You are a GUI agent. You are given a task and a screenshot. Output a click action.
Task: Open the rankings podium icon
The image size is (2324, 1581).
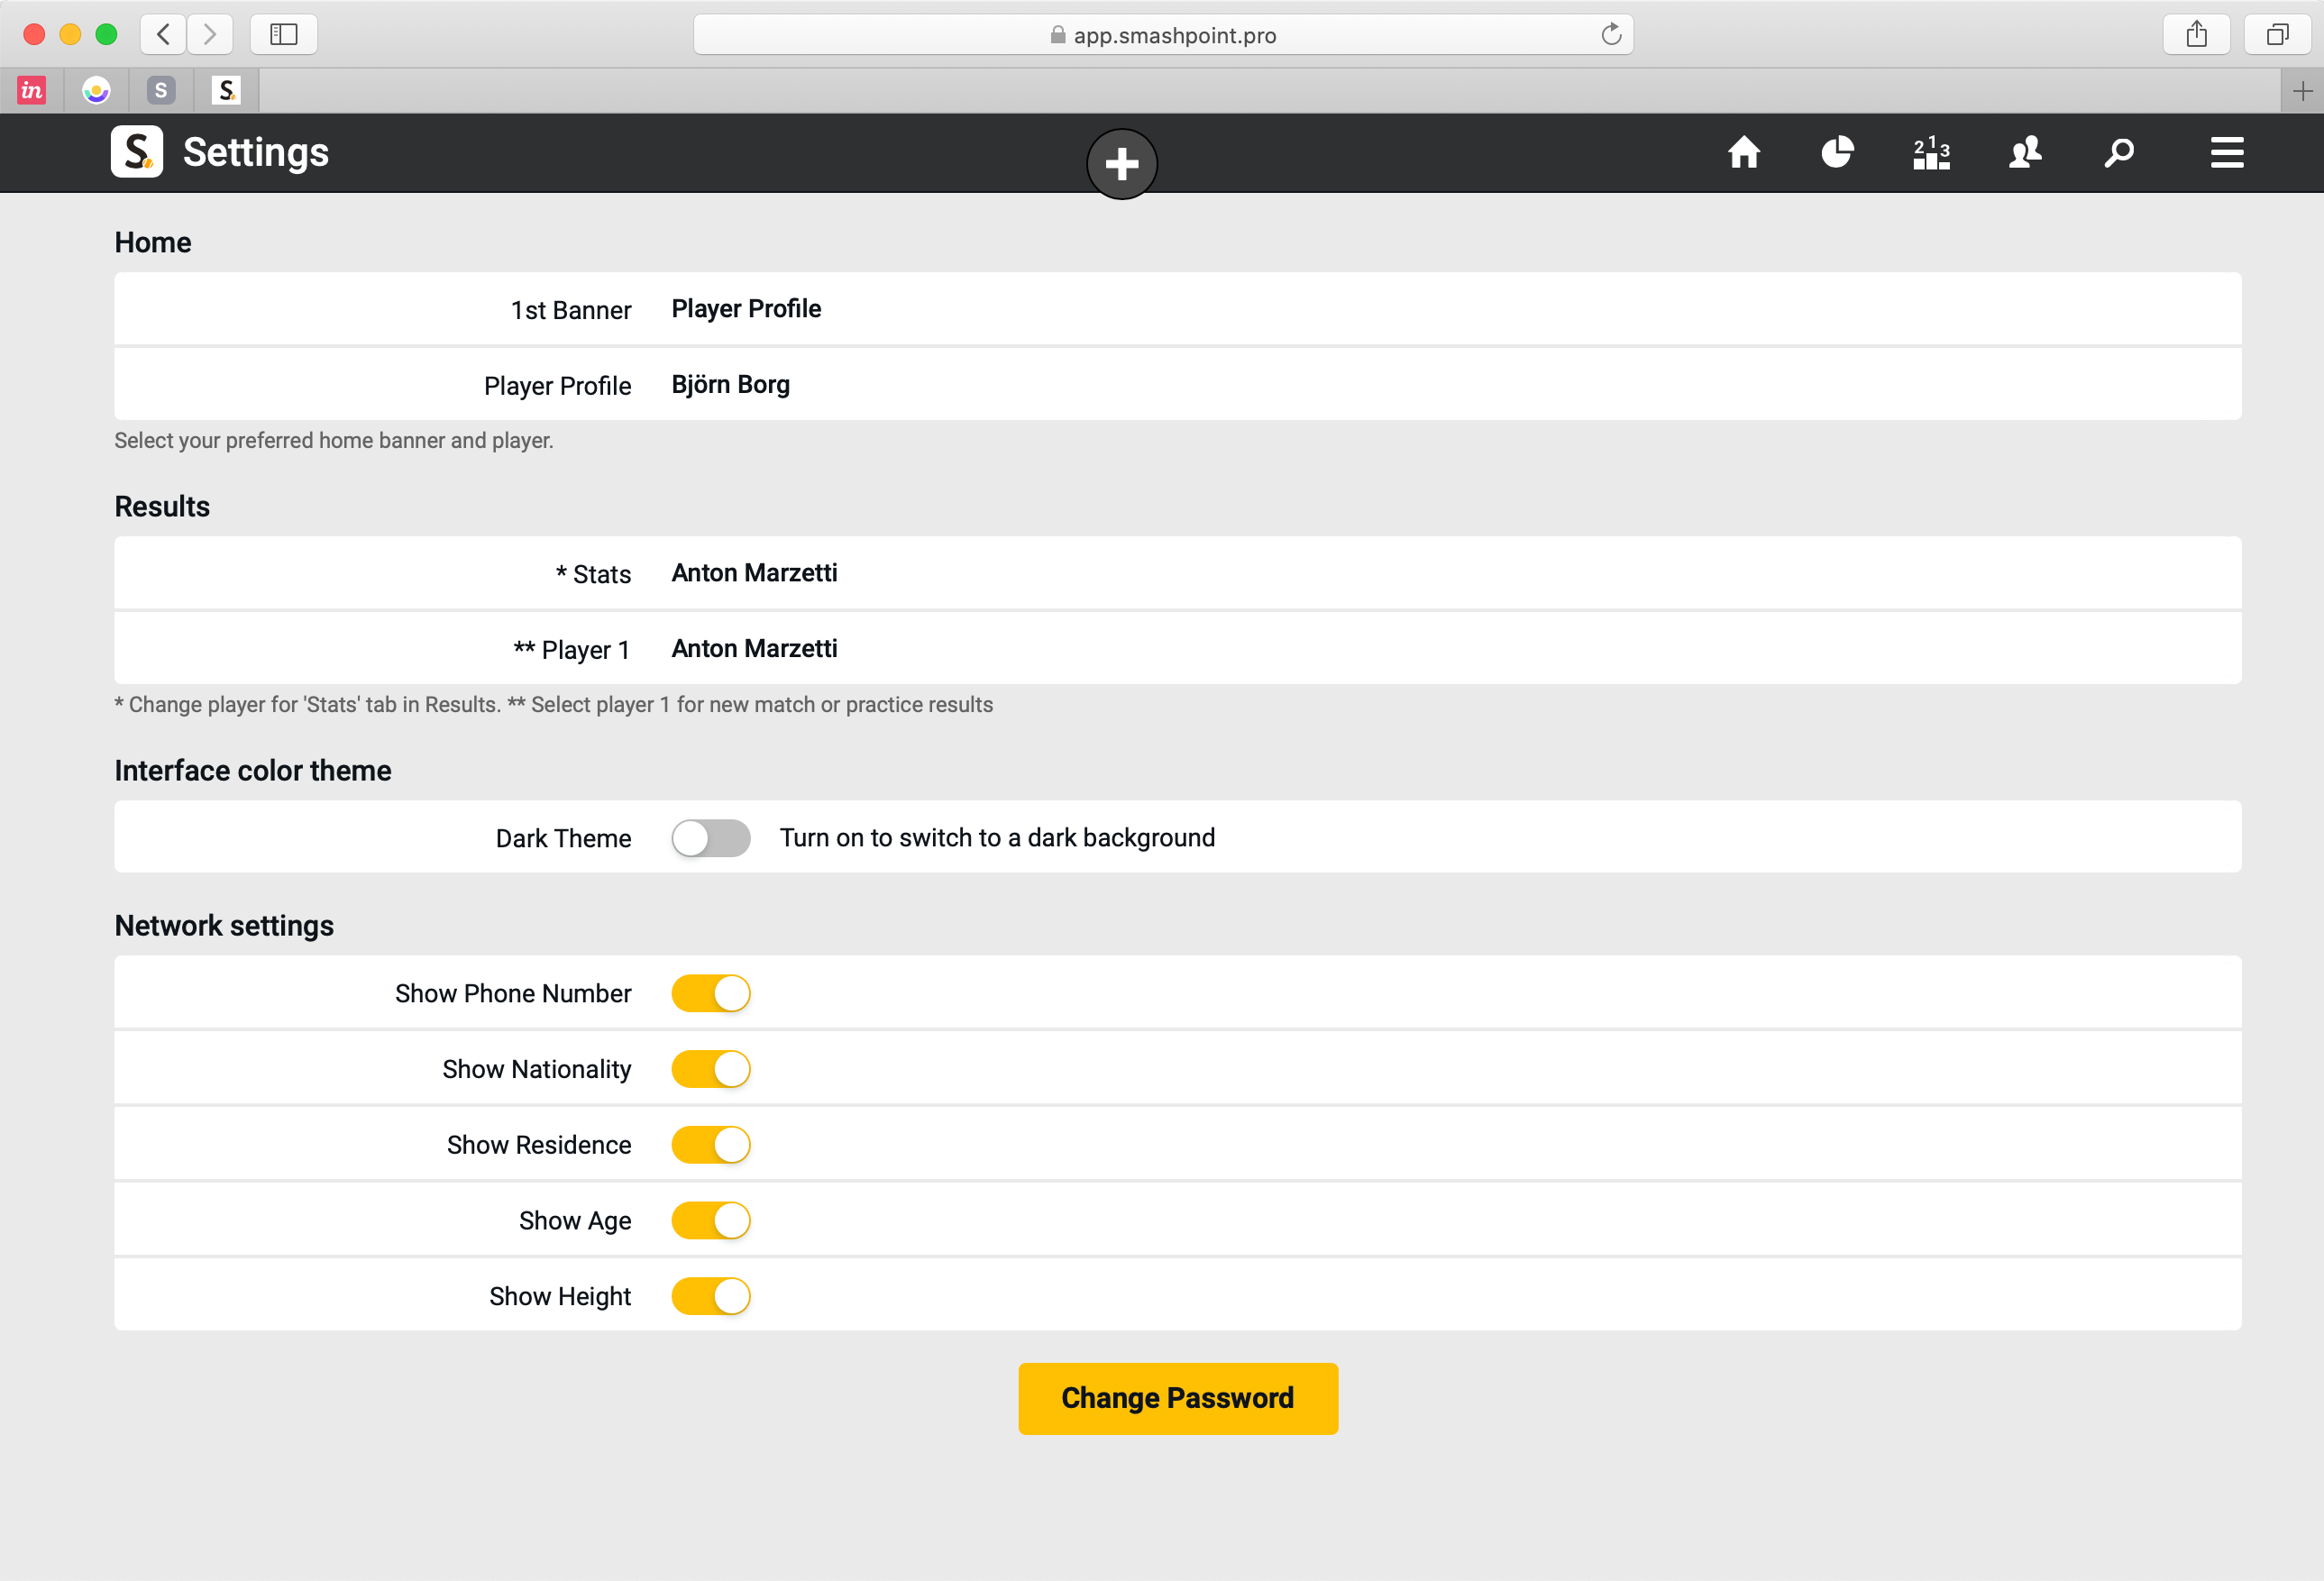tap(1930, 153)
